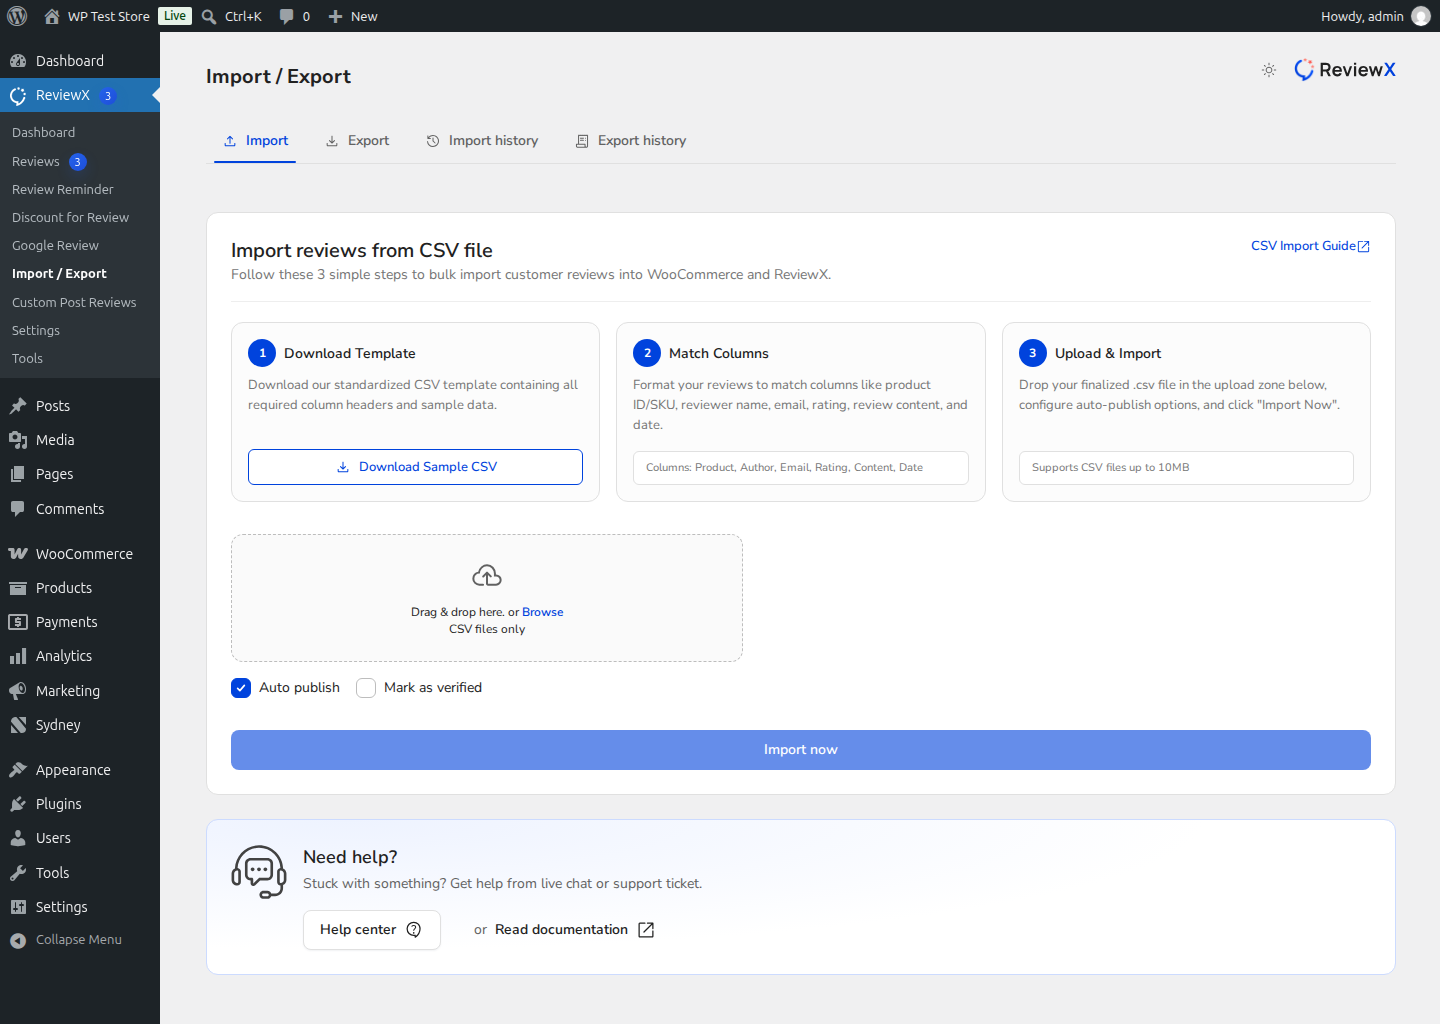Select Import / Export submenu item
This screenshot has width=1440, height=1024.
click(x=59, y=273)
